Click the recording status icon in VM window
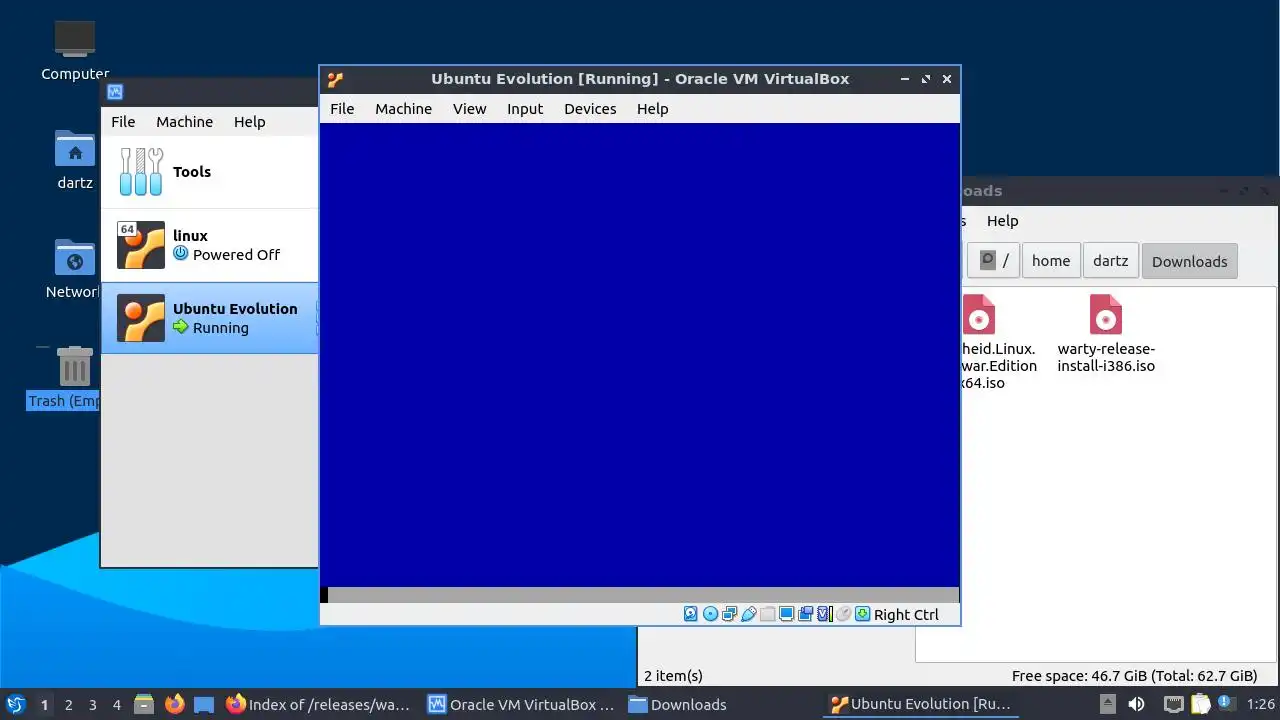 (805, 614)
